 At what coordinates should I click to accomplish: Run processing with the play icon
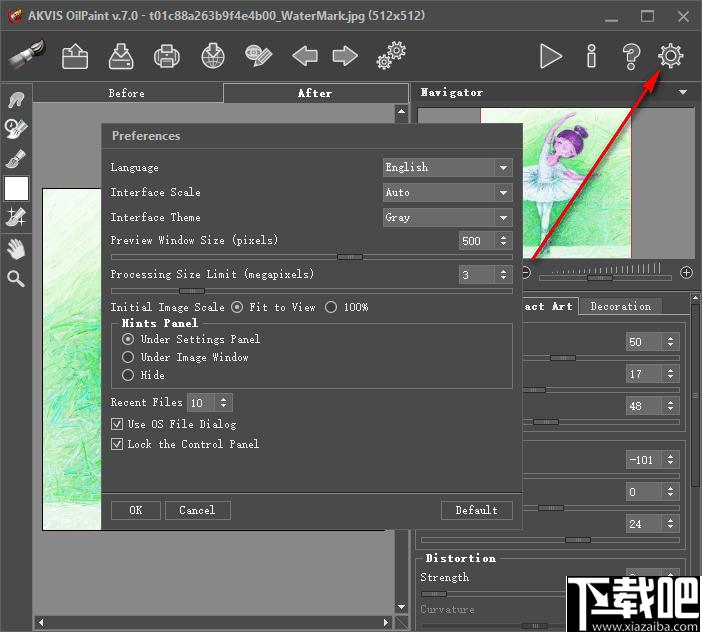point(550,56)
